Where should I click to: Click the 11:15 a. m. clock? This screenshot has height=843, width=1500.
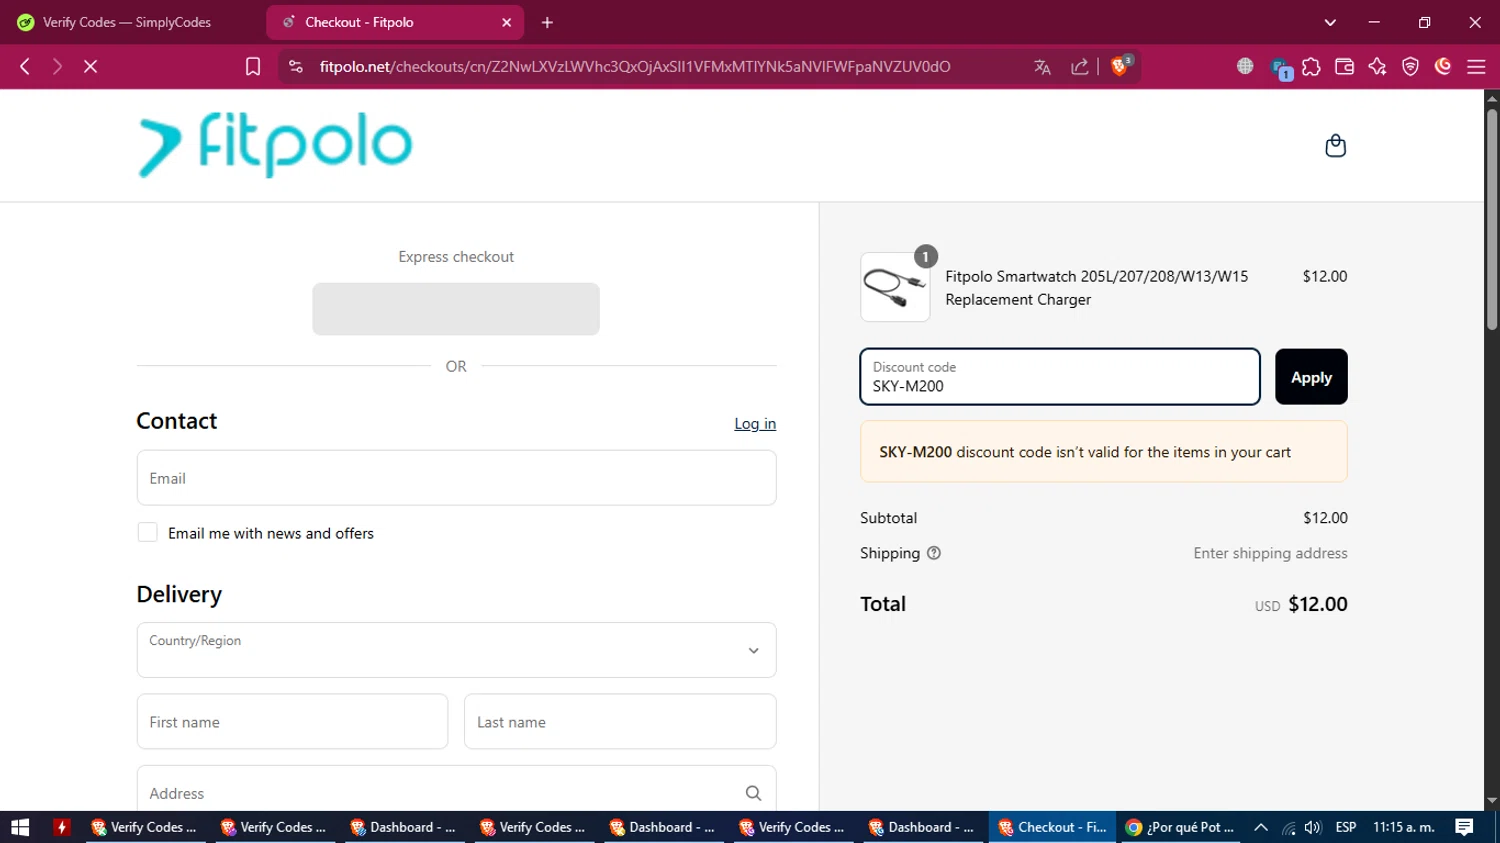(1404, 827)
